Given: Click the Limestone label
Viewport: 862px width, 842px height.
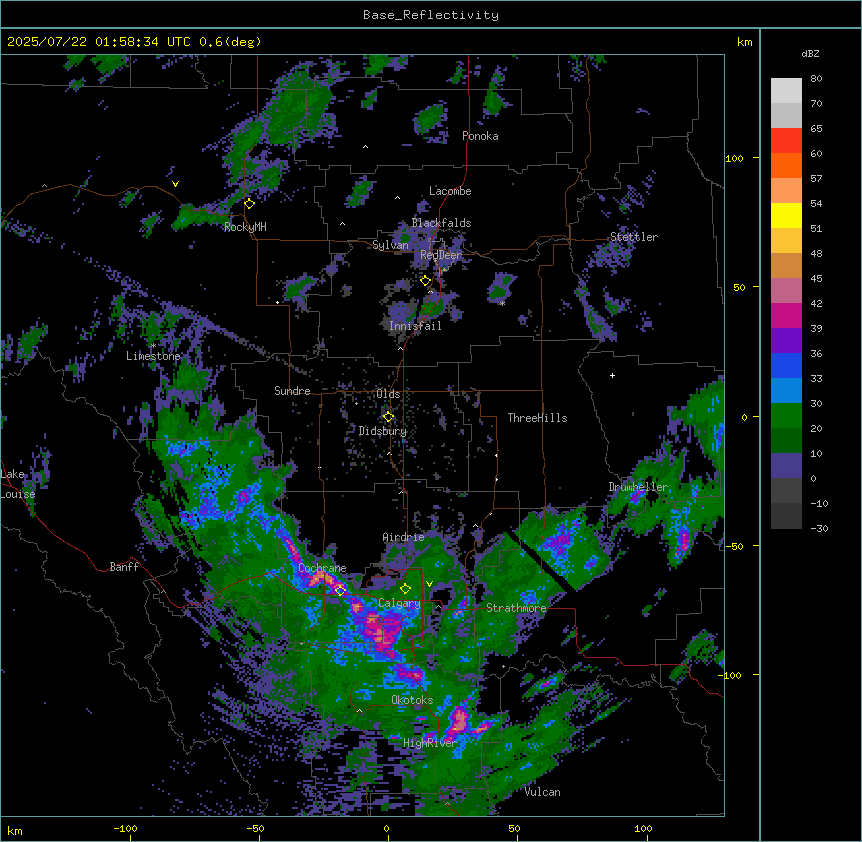Looking at the screenshot, I should click(153, 356).
